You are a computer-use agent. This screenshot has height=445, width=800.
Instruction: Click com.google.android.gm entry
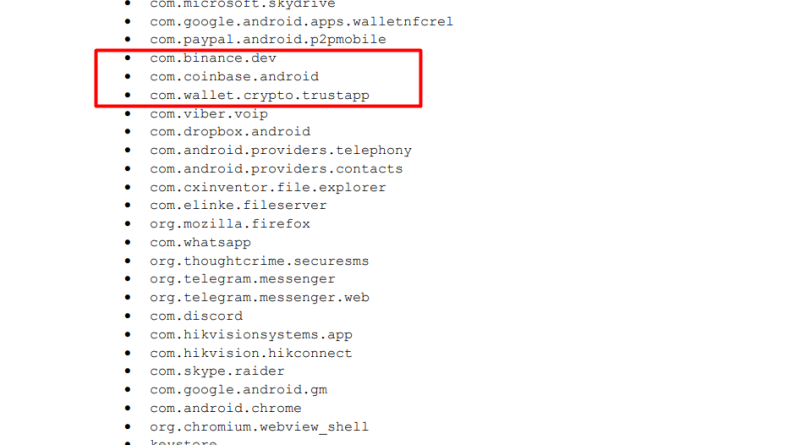tap(238, 390)
